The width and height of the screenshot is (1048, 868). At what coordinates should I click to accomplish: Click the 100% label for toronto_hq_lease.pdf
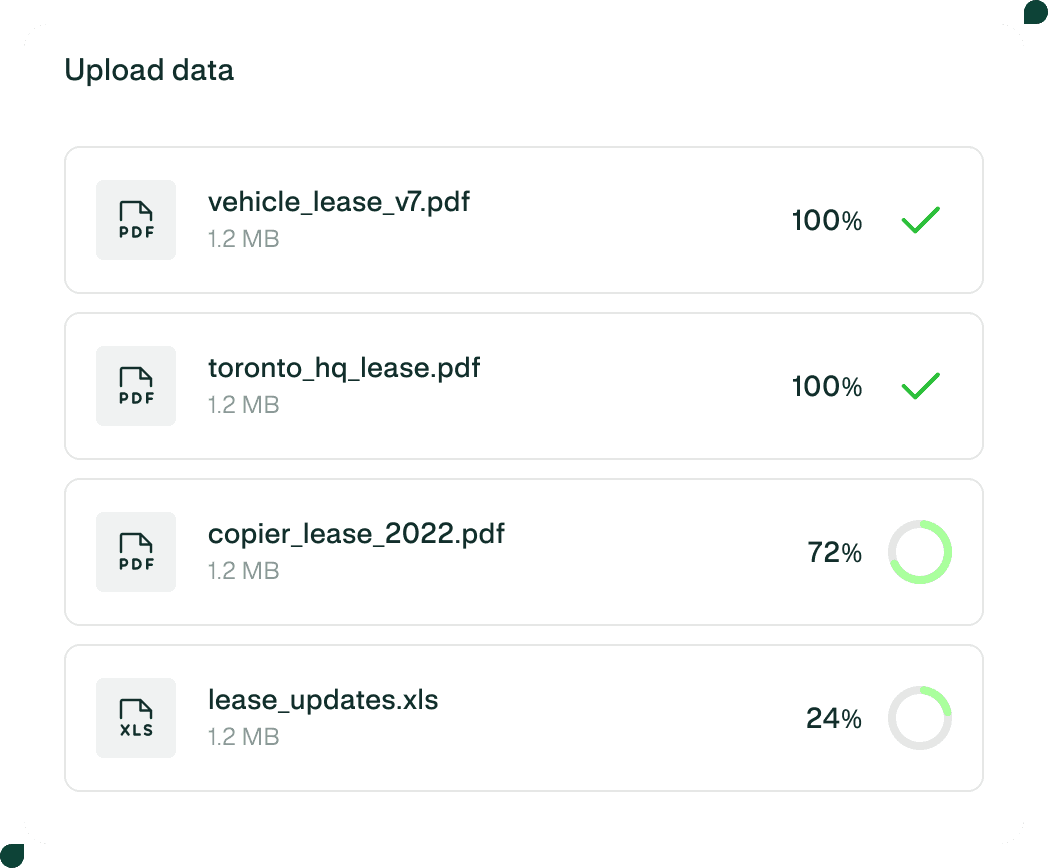[827, 386]
